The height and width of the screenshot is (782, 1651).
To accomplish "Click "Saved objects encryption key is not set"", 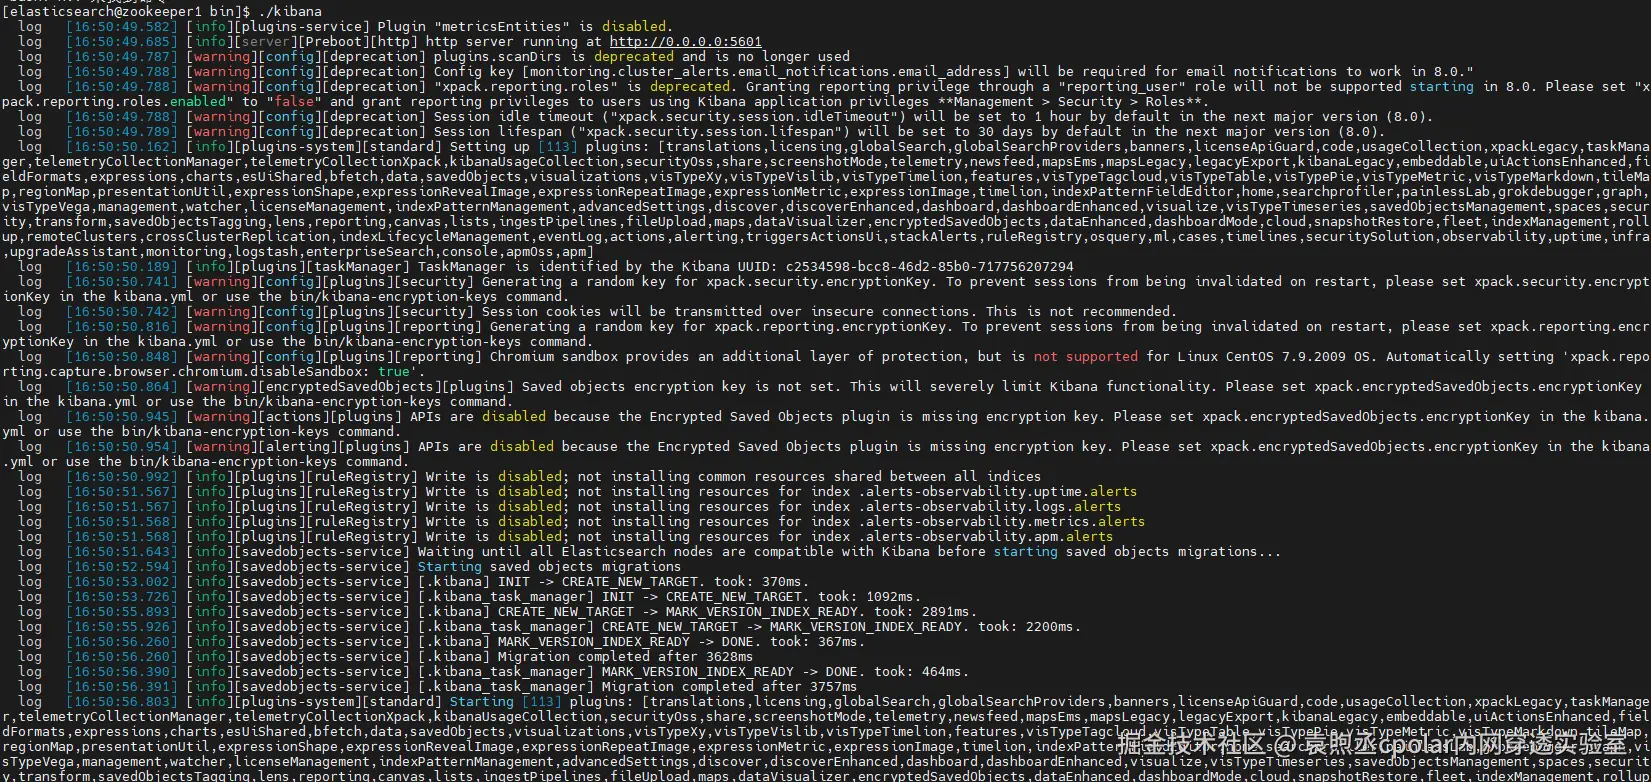I will [x=678, y=386].
